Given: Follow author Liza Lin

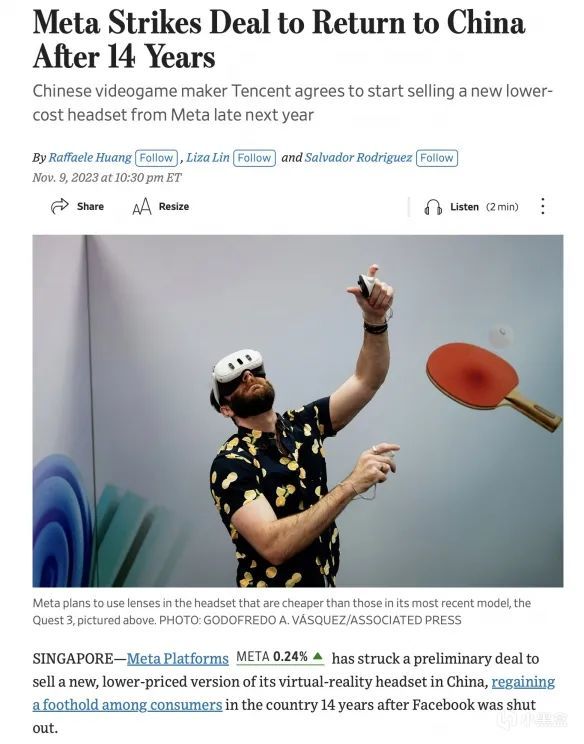Looking at the screenshot, I should [x=254, y=158].
